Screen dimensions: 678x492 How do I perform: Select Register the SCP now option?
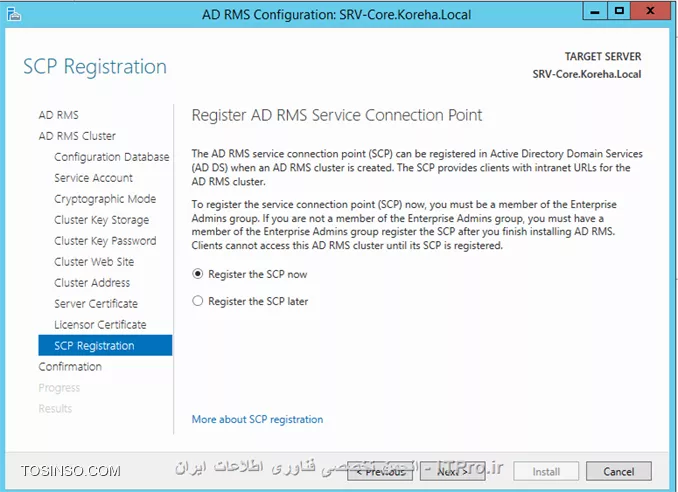pyautogui.click(x=249, y=274)
